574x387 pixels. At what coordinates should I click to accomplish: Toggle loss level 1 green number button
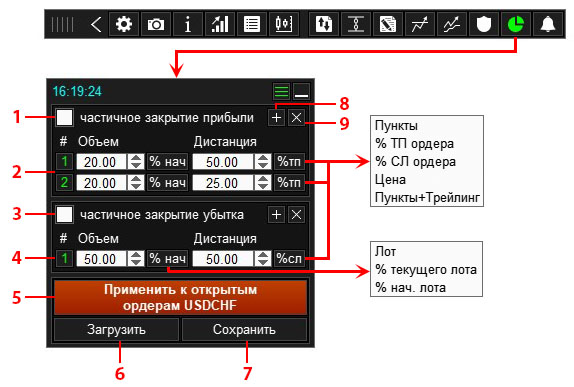(64, 258)
